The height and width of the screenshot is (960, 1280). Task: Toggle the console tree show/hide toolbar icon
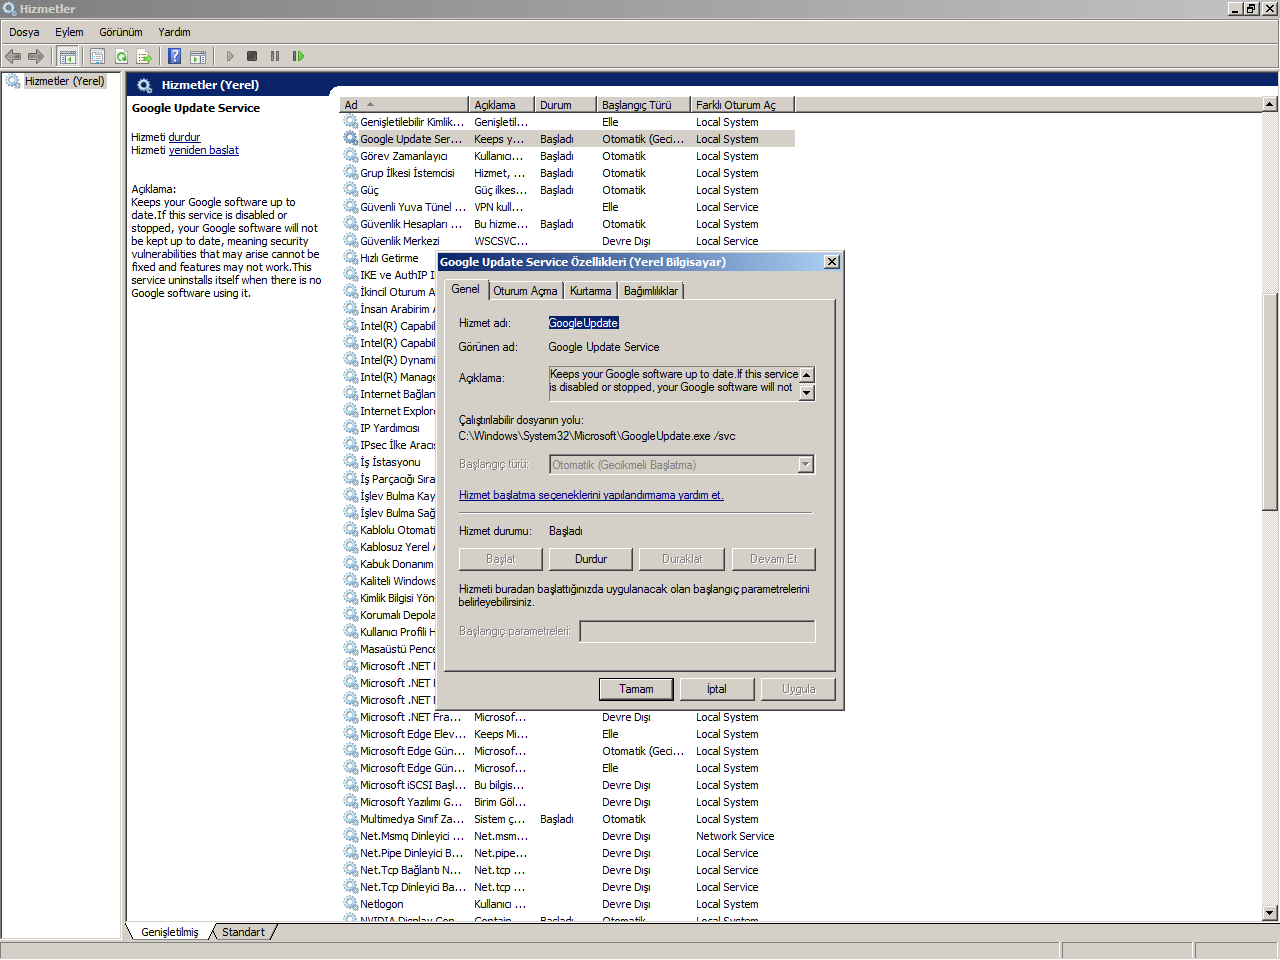68,56
